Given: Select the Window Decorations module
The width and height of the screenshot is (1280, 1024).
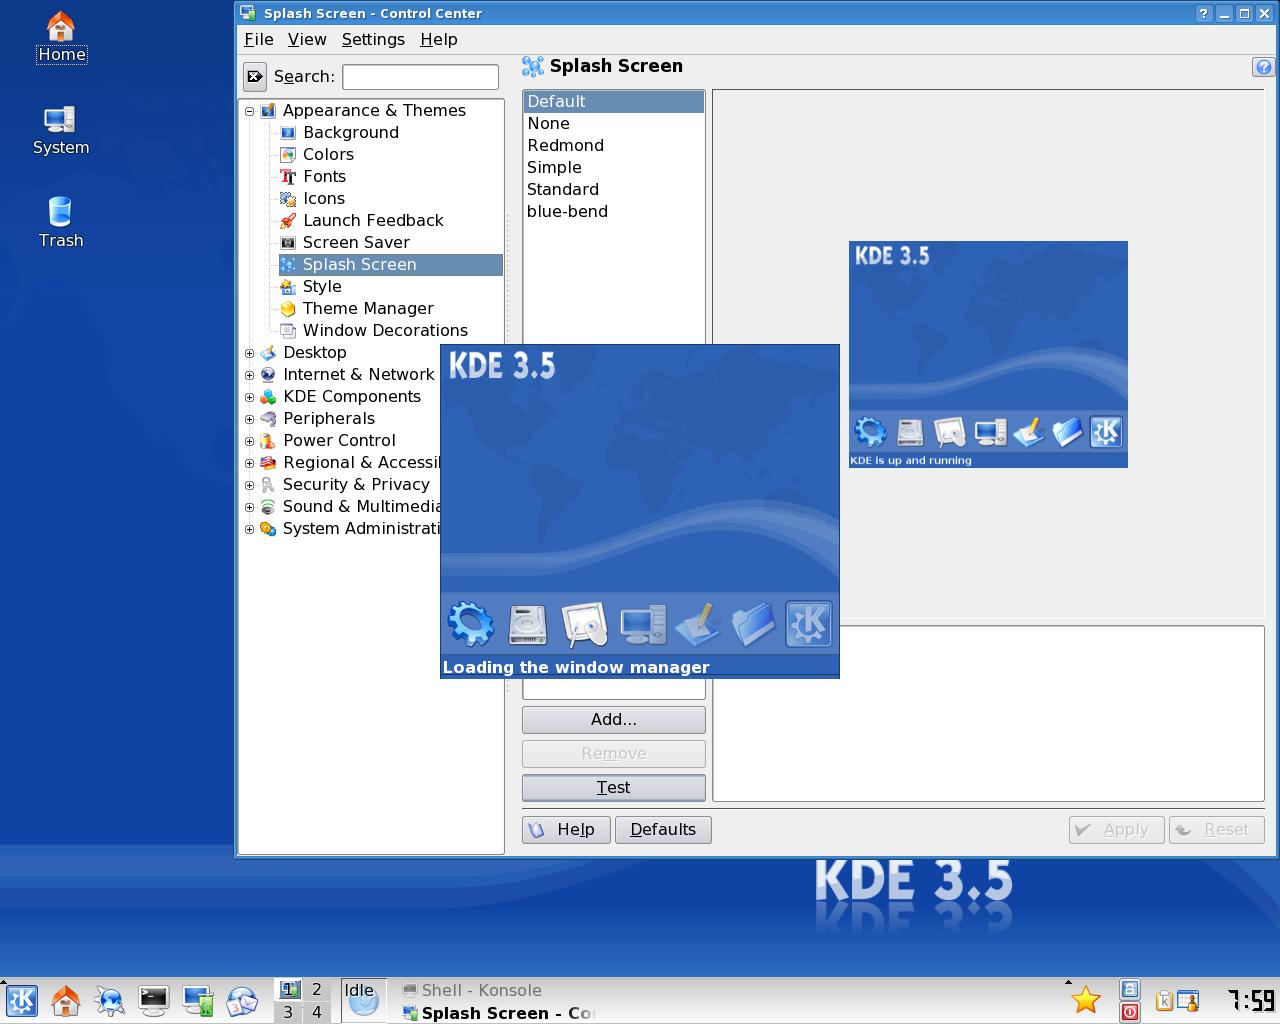Looking at the screenshot, I should pyautogui.click(x=385, y=331).
